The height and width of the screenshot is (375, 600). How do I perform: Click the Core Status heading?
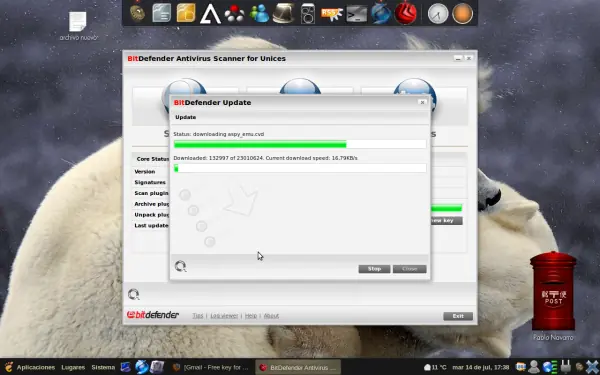click(x=153, y=159)
